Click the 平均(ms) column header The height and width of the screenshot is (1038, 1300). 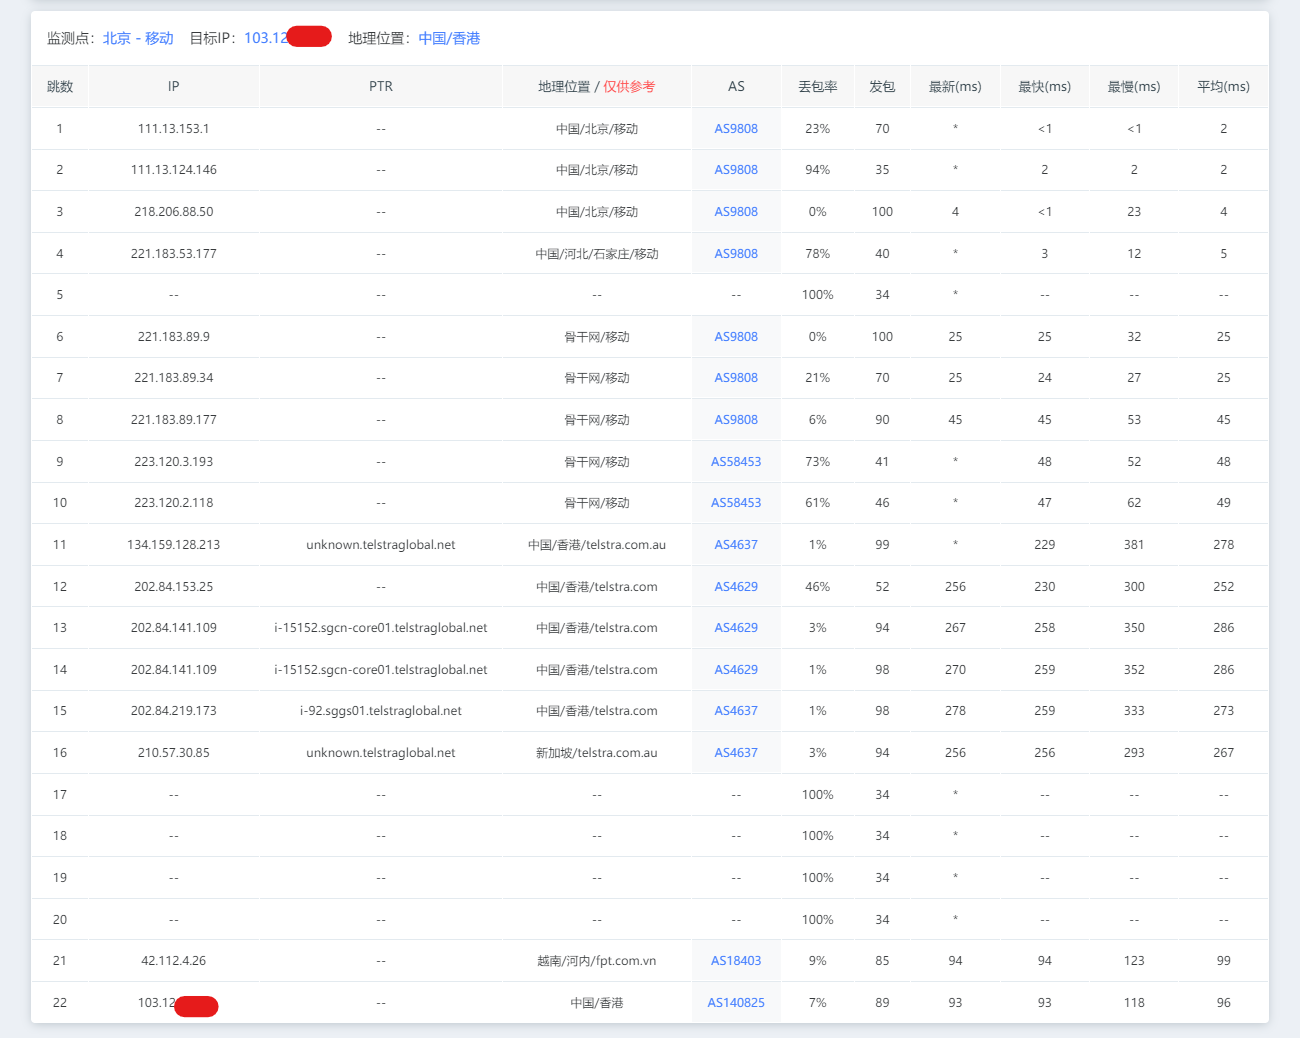1224,87
